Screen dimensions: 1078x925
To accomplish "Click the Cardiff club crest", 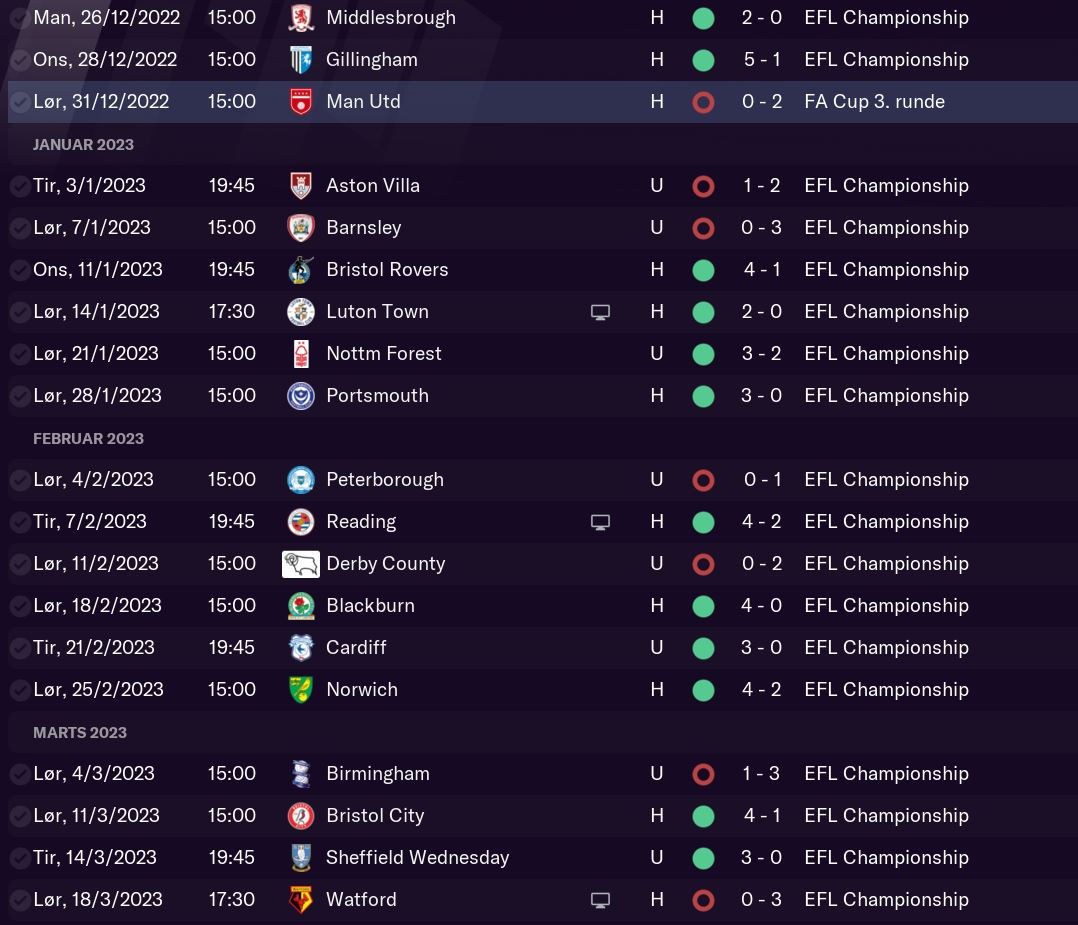I will [300, 648].
